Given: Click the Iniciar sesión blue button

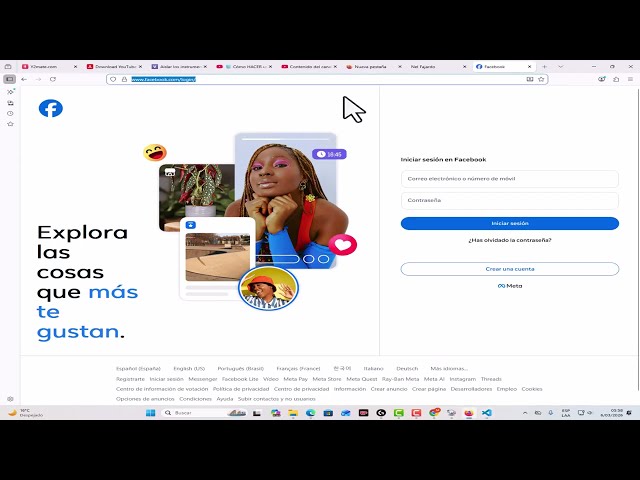Looking at the screenshot, I should [510, 223].
